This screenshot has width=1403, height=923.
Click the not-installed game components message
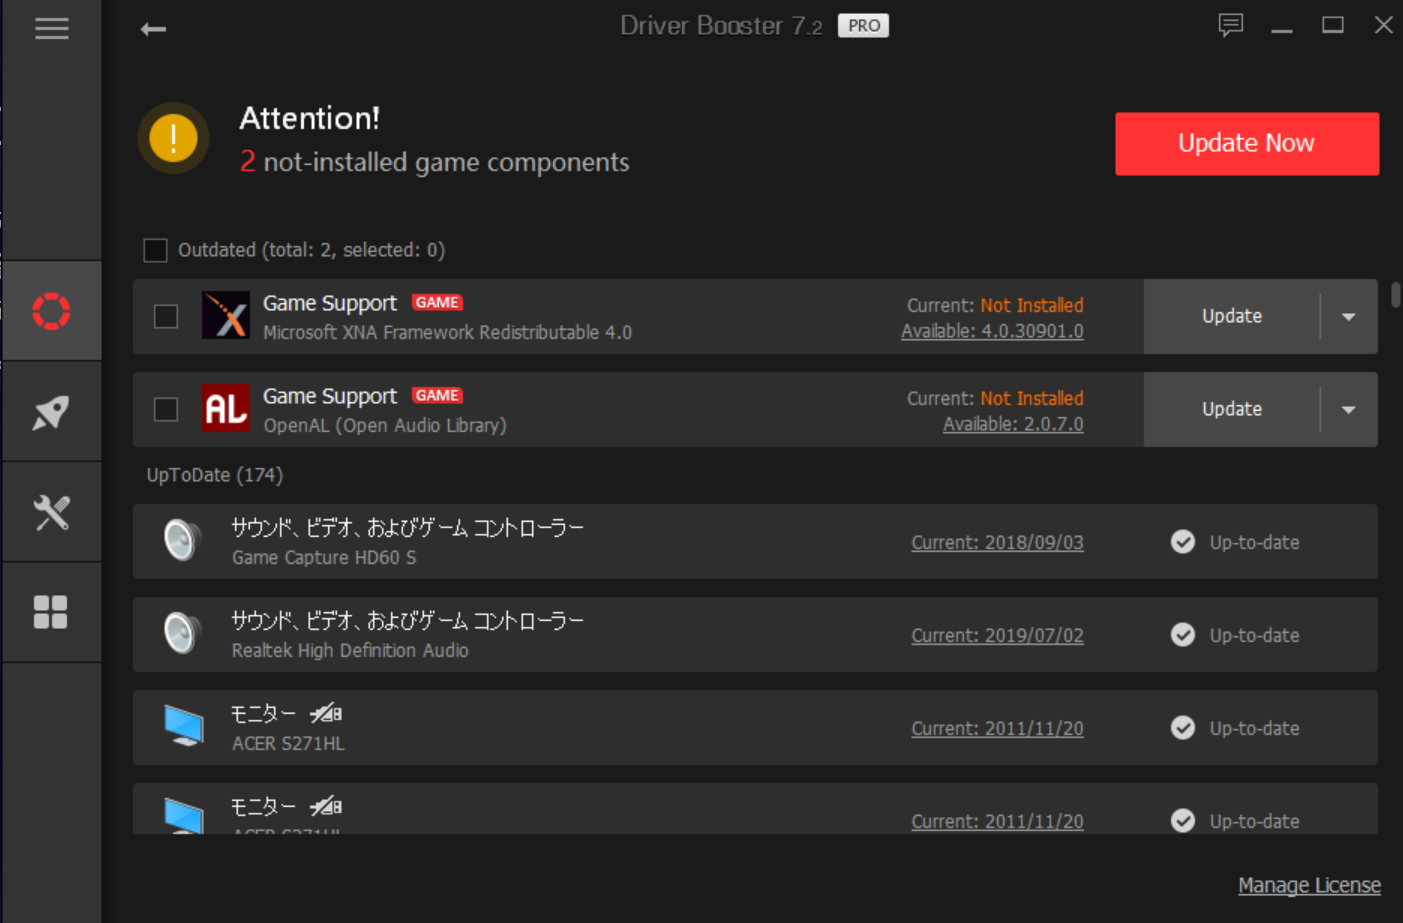click(434, 162)
